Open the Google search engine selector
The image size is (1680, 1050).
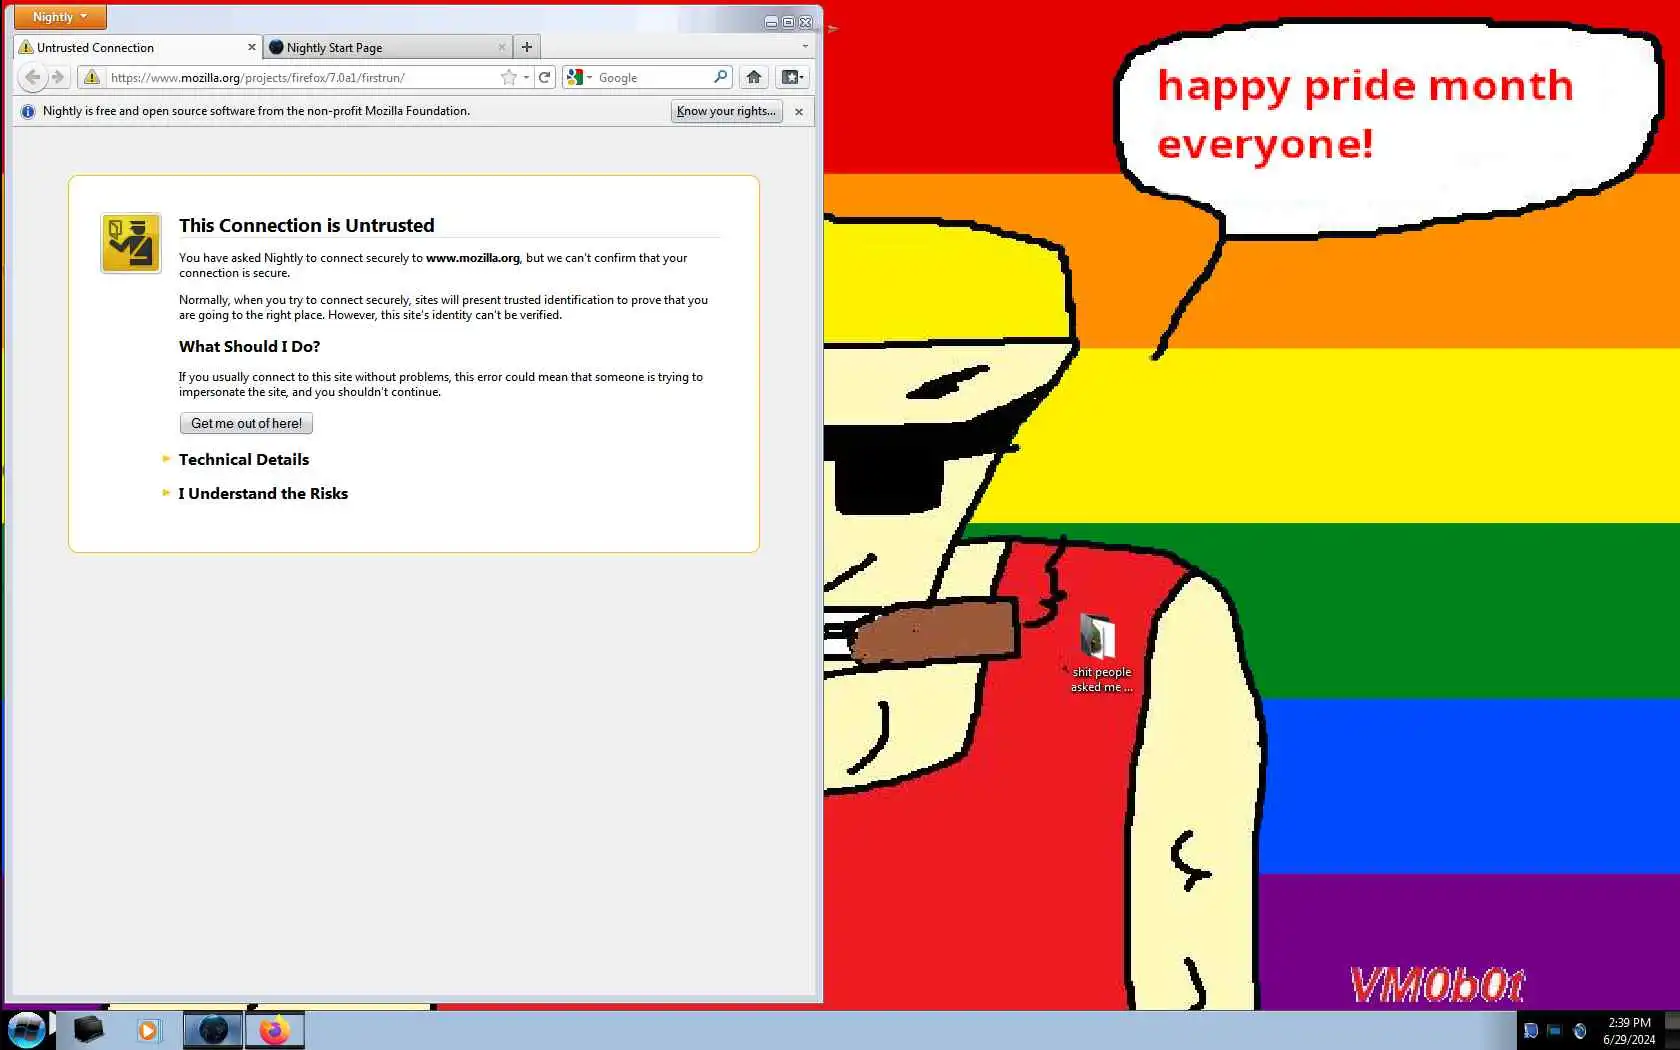click(x=578, y=77)
